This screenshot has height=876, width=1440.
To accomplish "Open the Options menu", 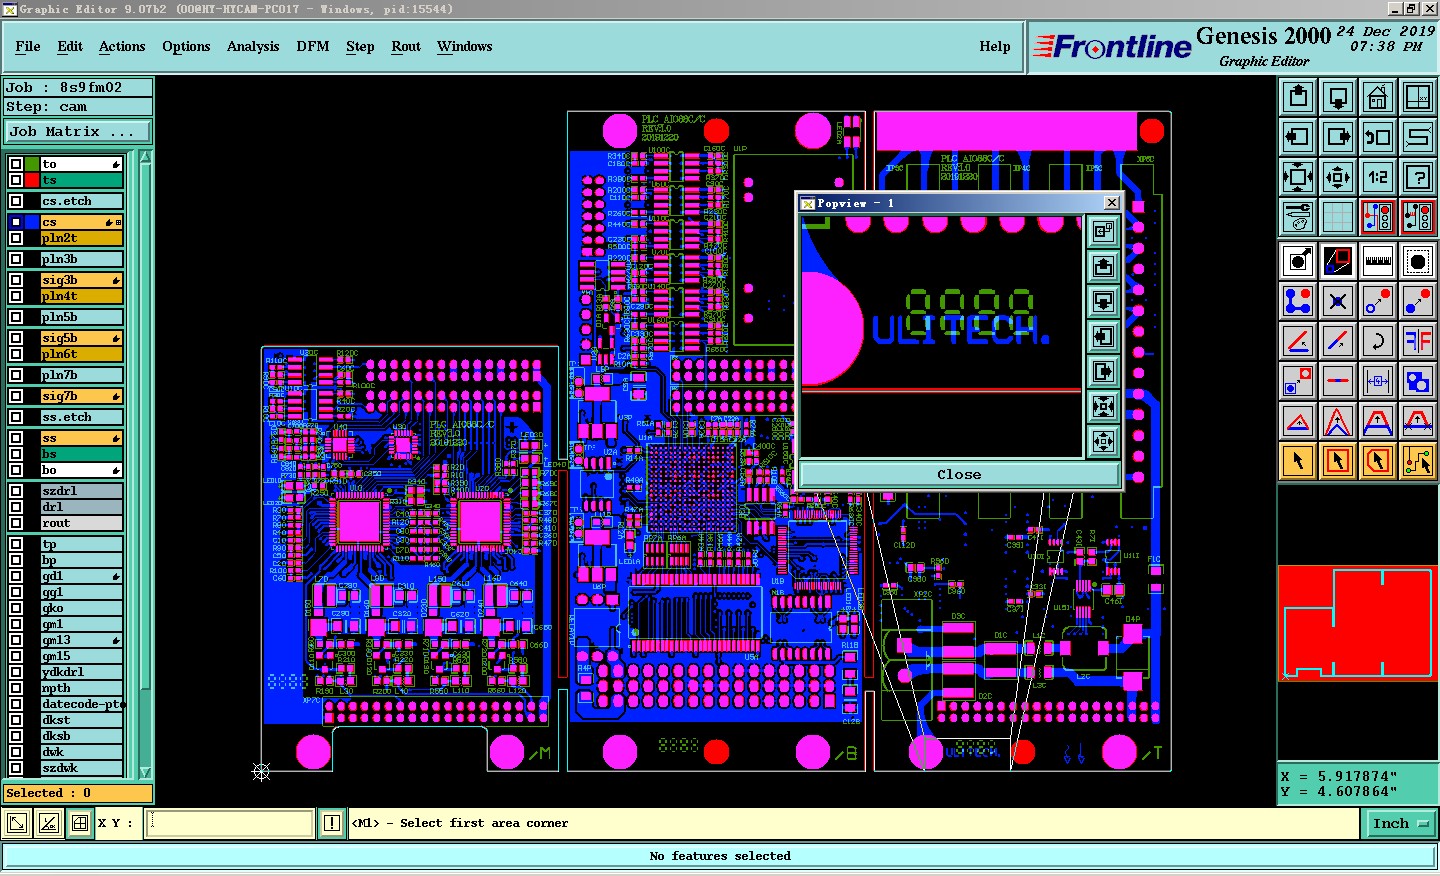I will coord(186,46).
